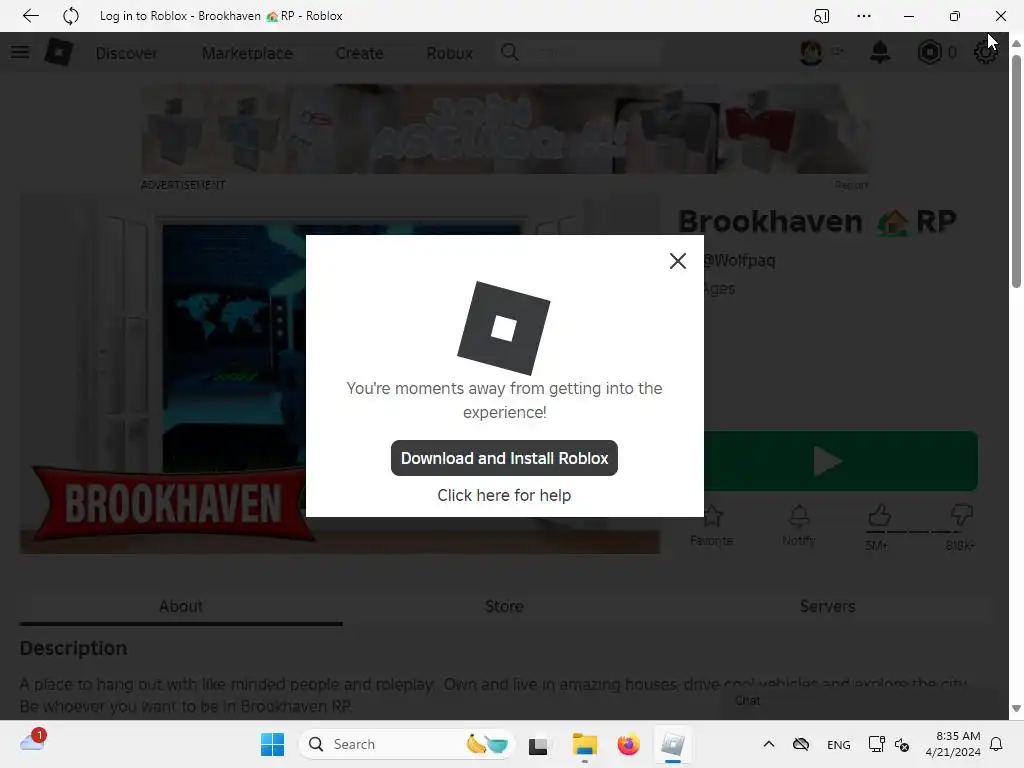Screen dimensions: 1024x768
Task: Close the download dialog with the X
Action: point(678,261)
